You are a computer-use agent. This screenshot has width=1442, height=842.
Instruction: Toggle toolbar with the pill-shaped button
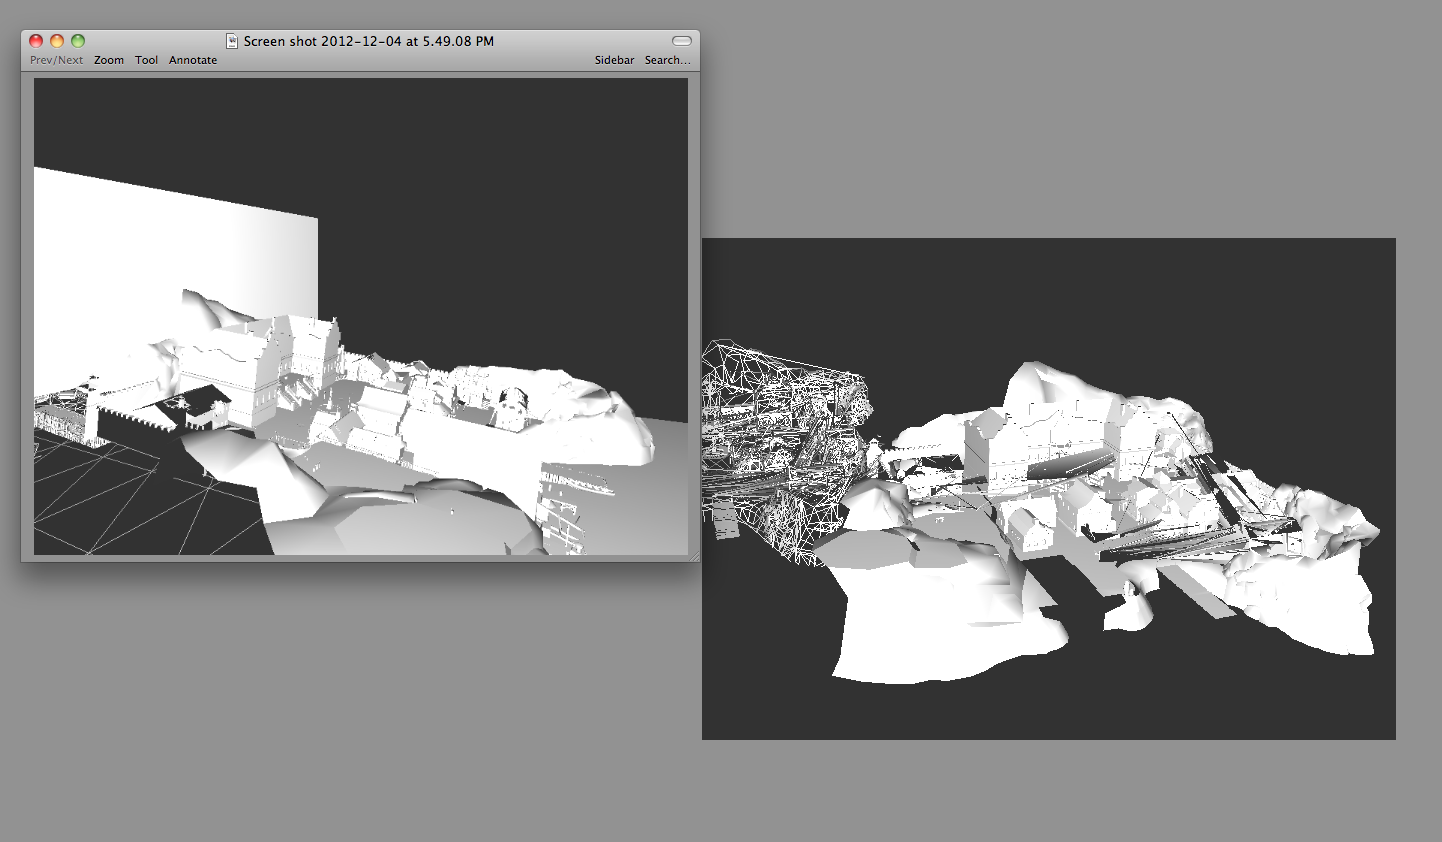[x=681, y=41]
